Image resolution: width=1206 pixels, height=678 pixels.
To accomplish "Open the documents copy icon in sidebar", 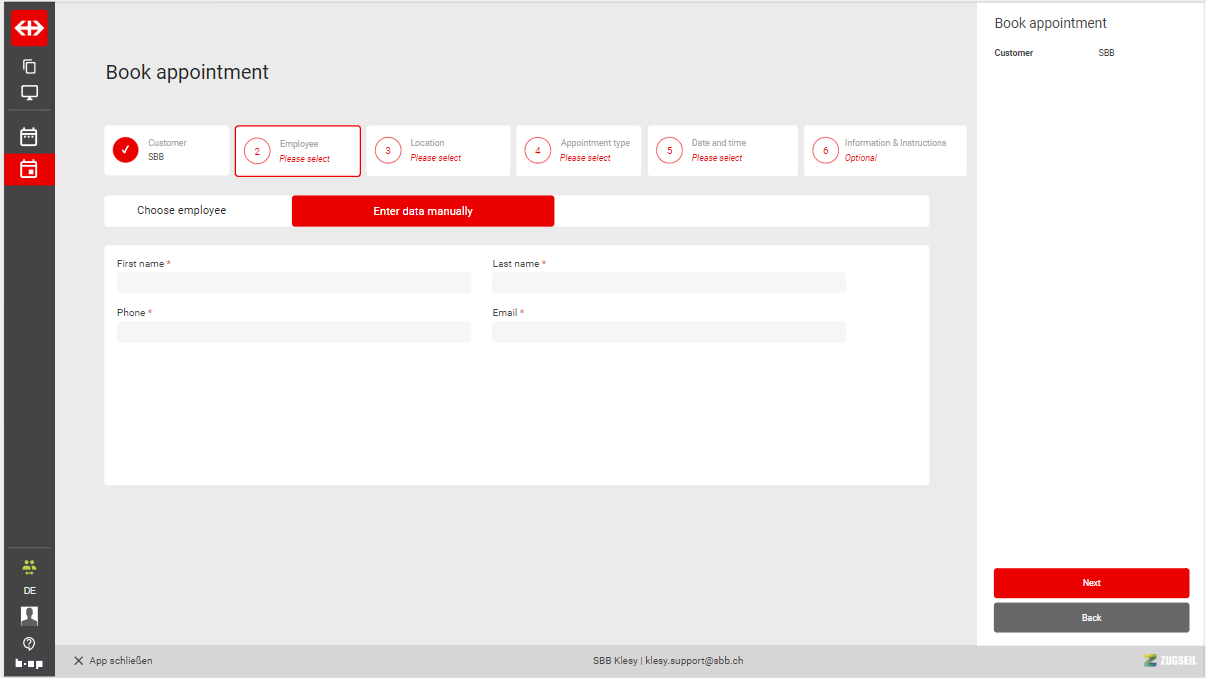I will [x=29, y=67].
